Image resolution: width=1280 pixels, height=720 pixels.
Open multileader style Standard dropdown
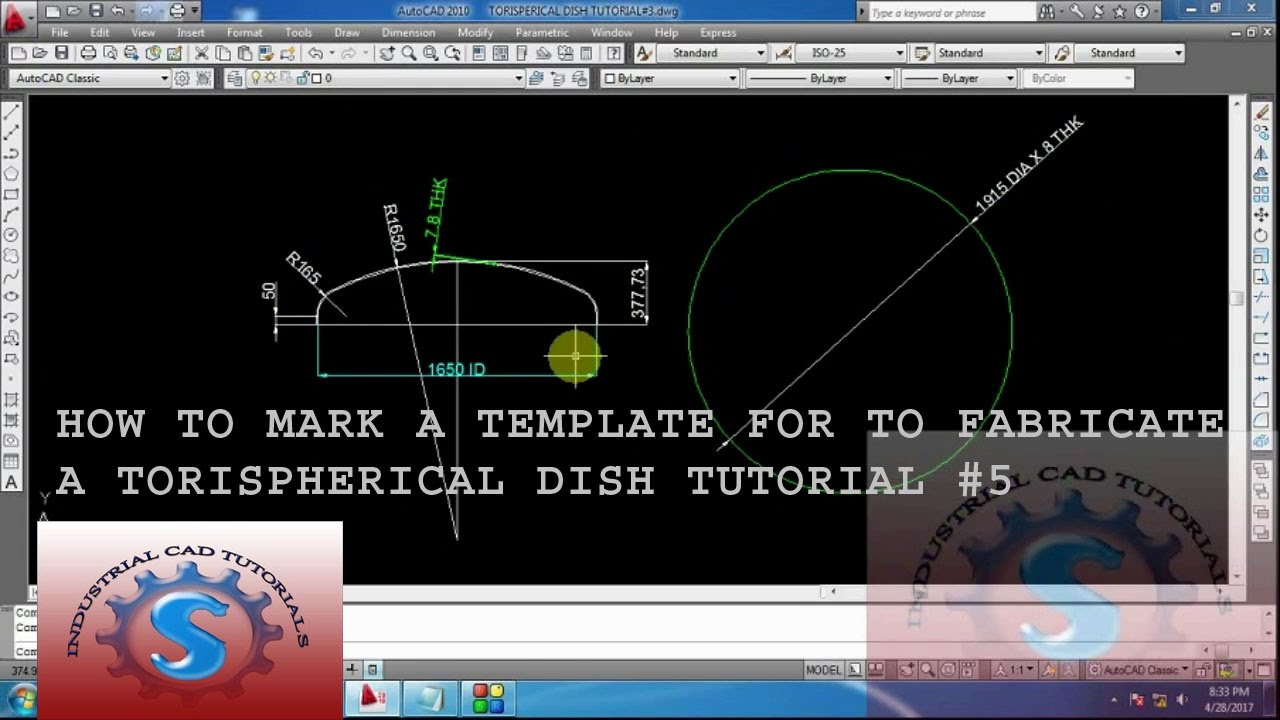(x=1128, y=53)
